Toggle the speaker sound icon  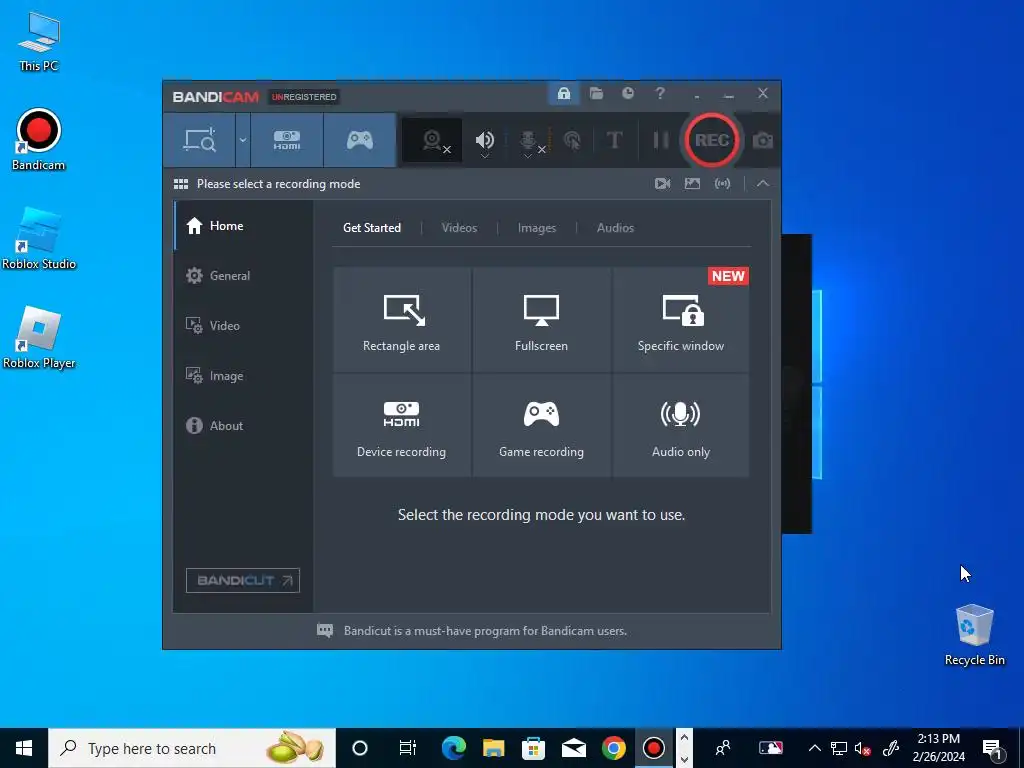tap(485, 139)
